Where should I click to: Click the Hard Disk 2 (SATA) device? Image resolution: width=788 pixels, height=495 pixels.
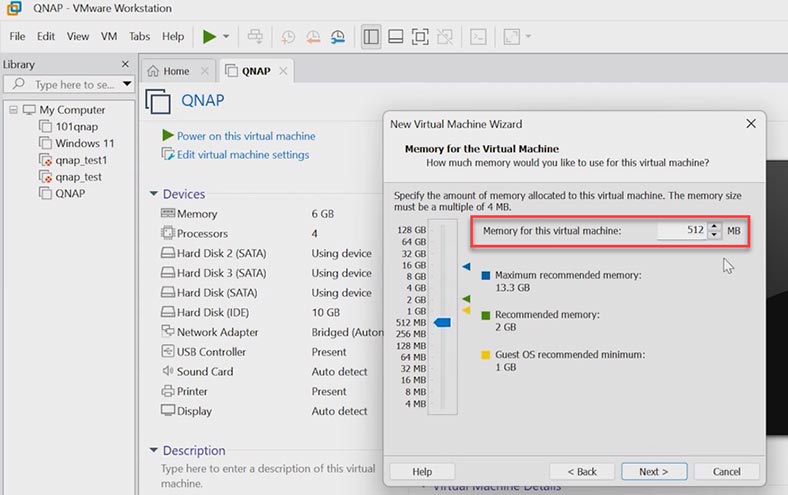[x=221, y=253]
